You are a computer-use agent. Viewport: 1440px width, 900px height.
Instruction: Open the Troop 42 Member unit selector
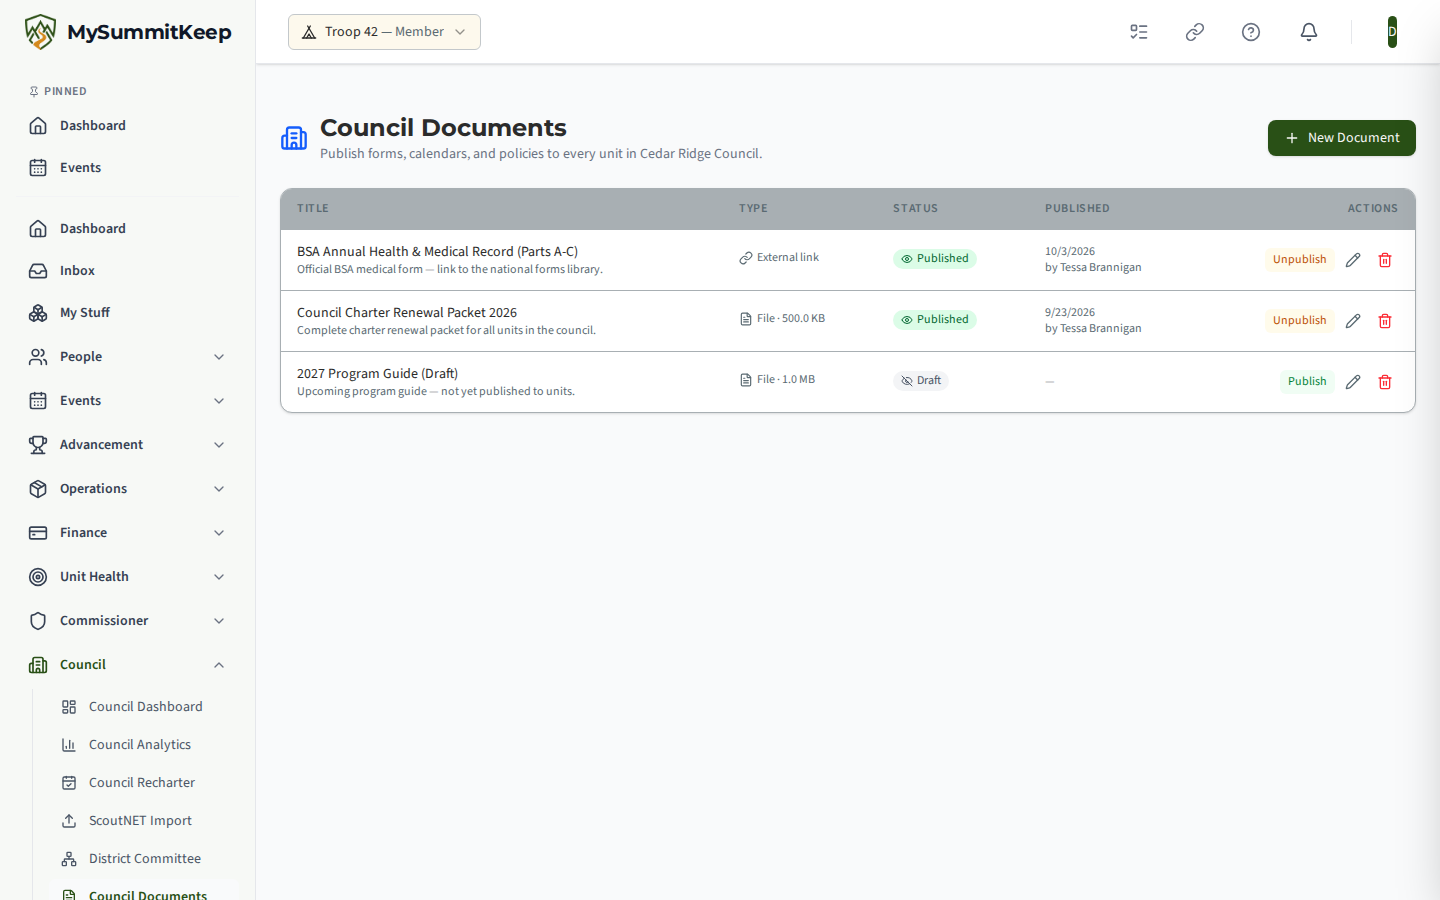point(384,32)
